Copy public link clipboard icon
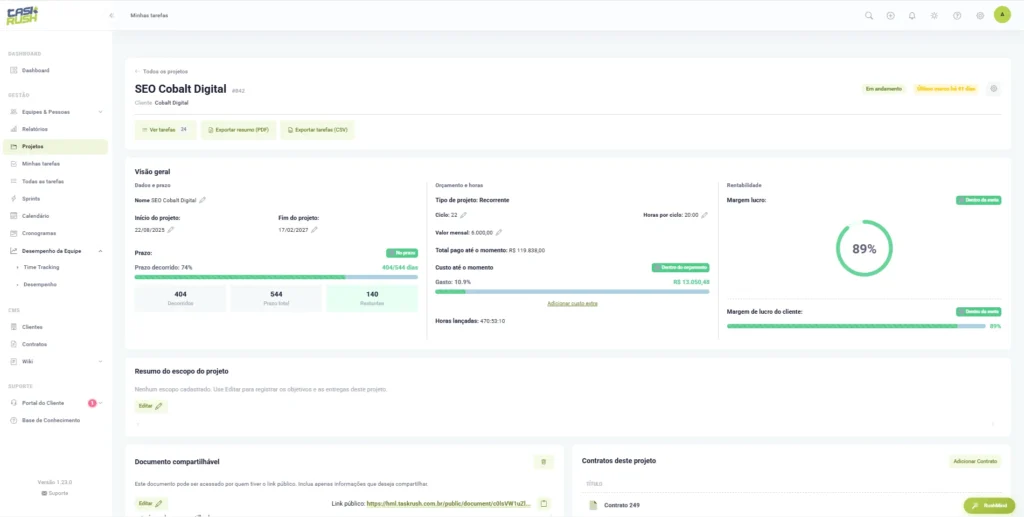 543,503
